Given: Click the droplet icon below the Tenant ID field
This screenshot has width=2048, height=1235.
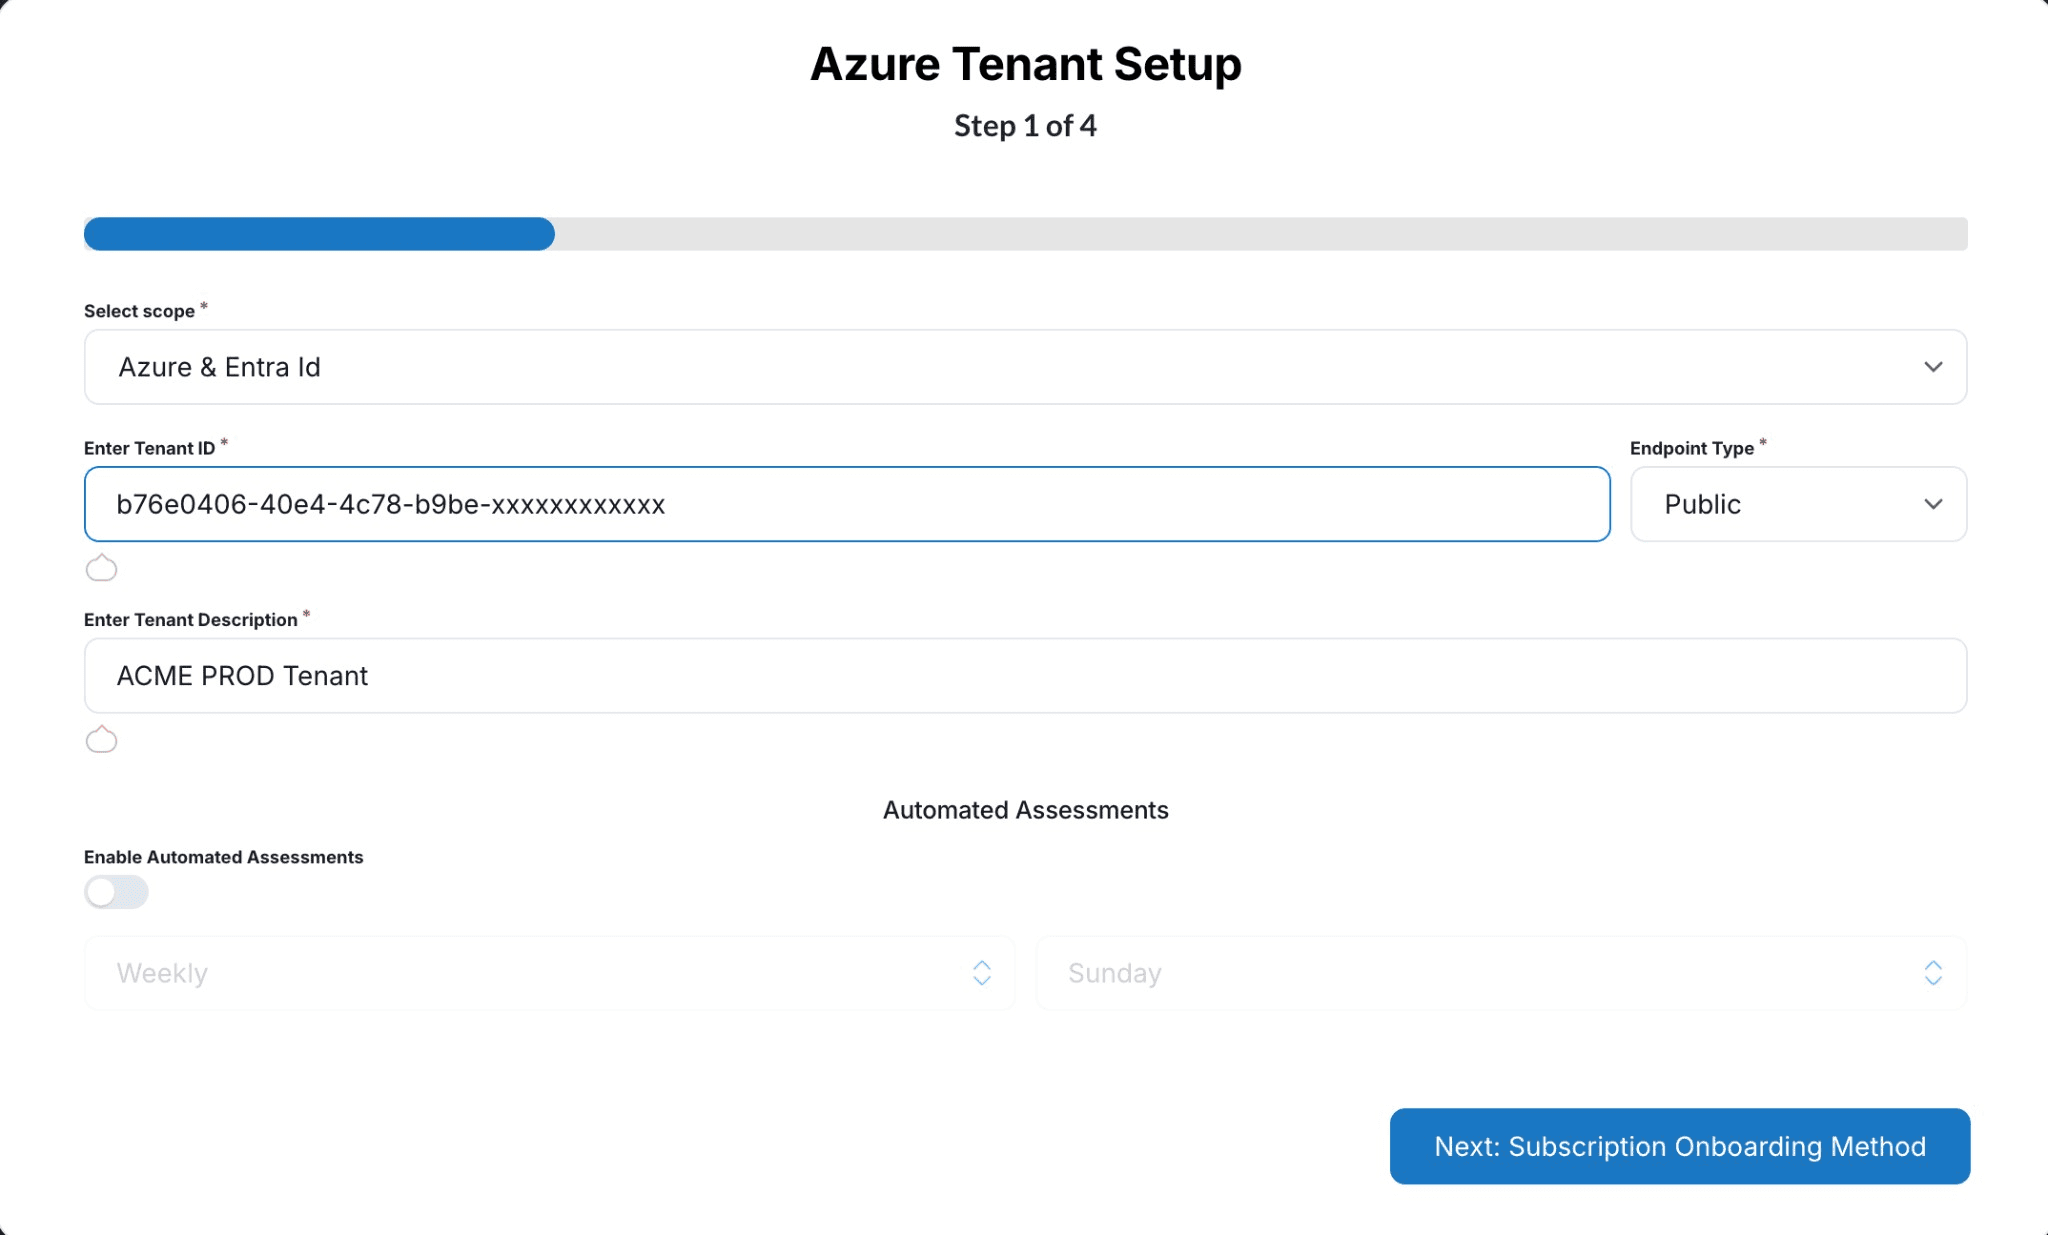Looking at the screenshot, I should click(x=101, y=567).
